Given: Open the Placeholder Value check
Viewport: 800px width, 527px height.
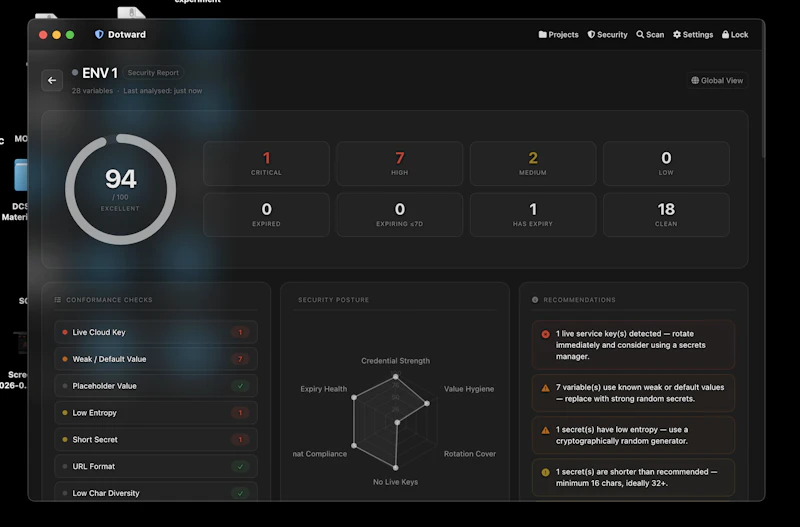Looking at the screenshot, I should click(156, 386).
